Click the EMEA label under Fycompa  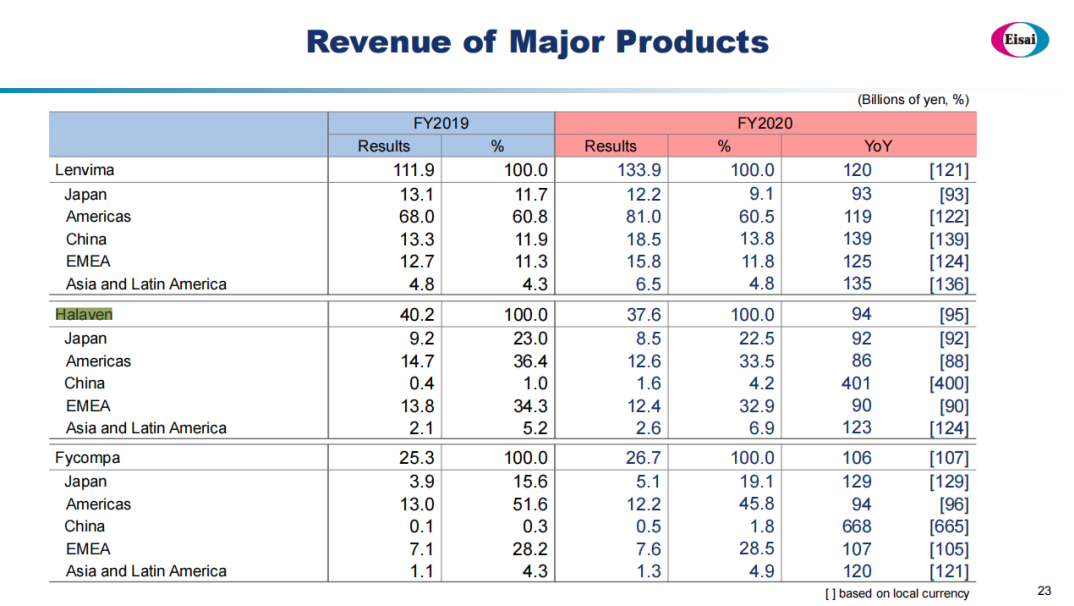coord(88,549)
